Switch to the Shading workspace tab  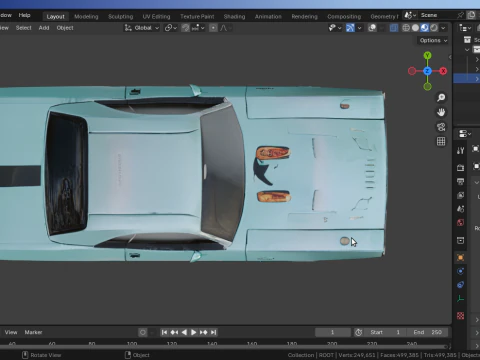[x=234, y=16]
